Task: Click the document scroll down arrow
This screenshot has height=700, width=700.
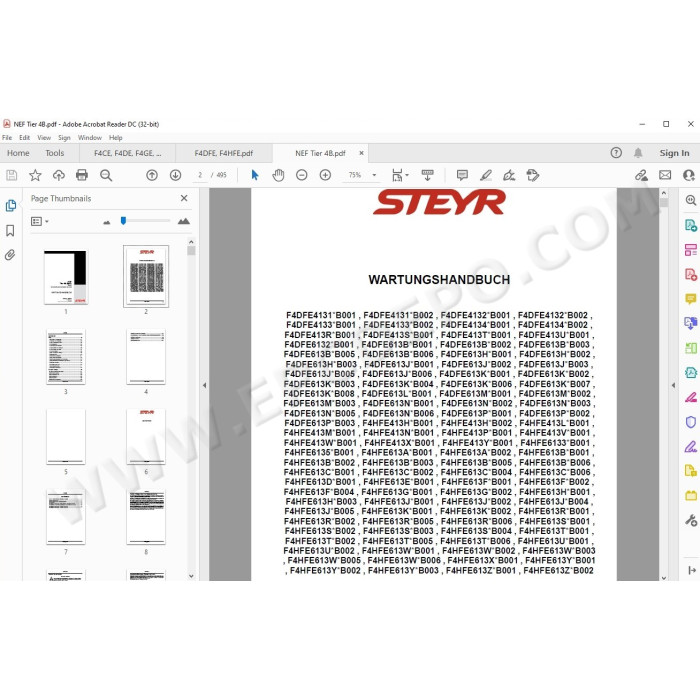Action: pos(664,577)
